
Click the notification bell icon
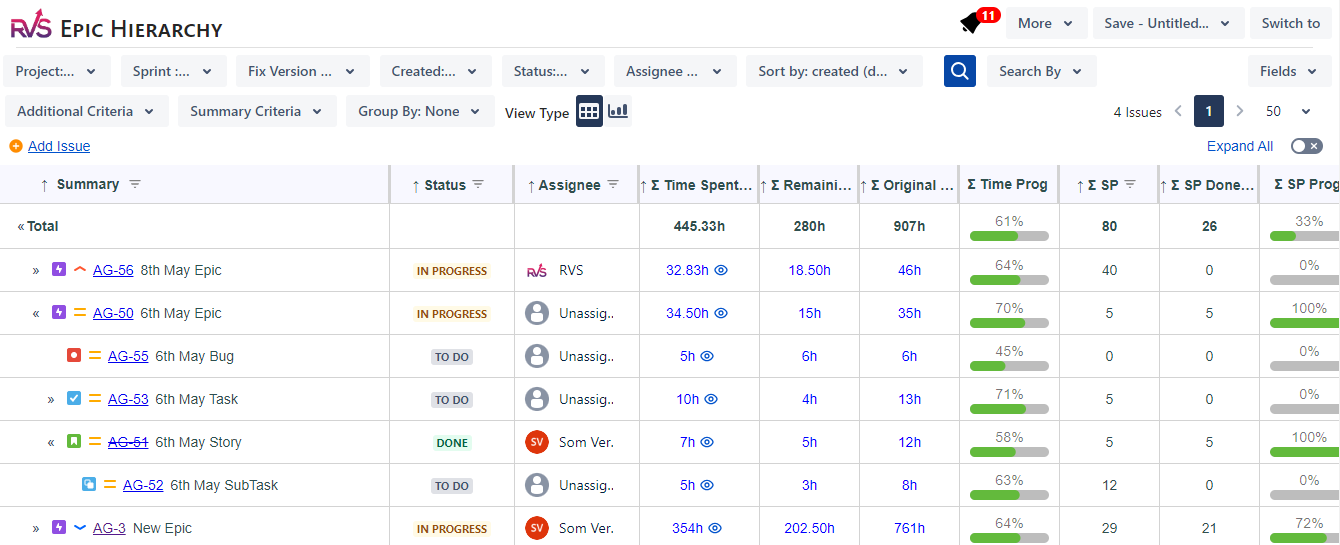970,24
